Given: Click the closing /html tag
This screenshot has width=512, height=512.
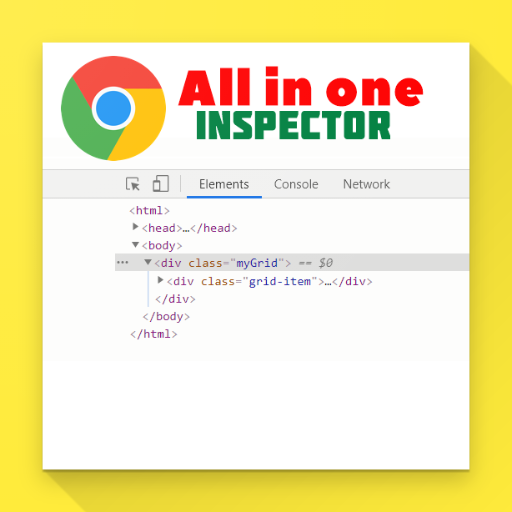Looking at the screenshot, I should click(x=154, y=334).
